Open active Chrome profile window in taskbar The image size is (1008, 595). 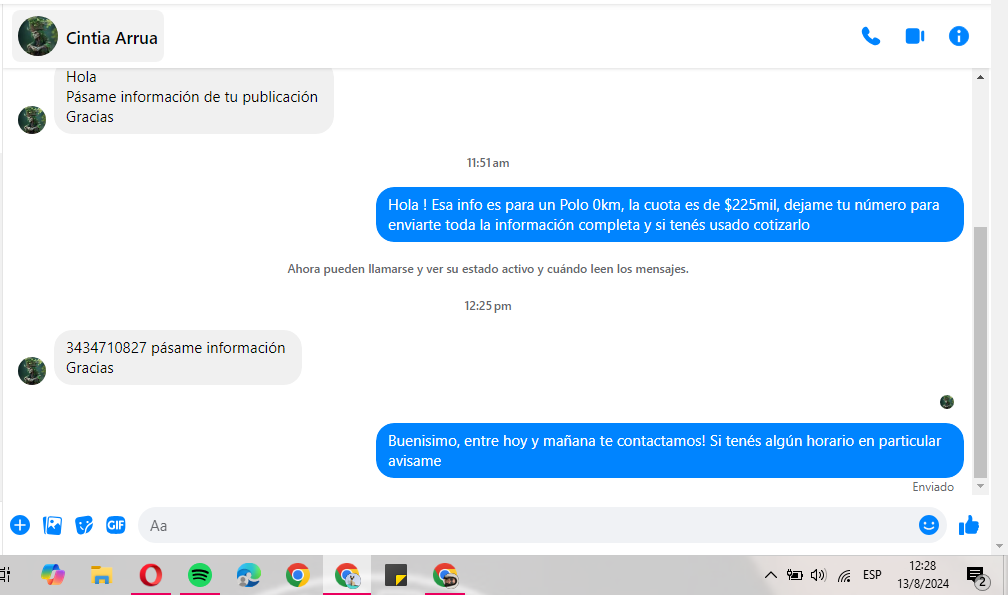[x=347, y=574]
